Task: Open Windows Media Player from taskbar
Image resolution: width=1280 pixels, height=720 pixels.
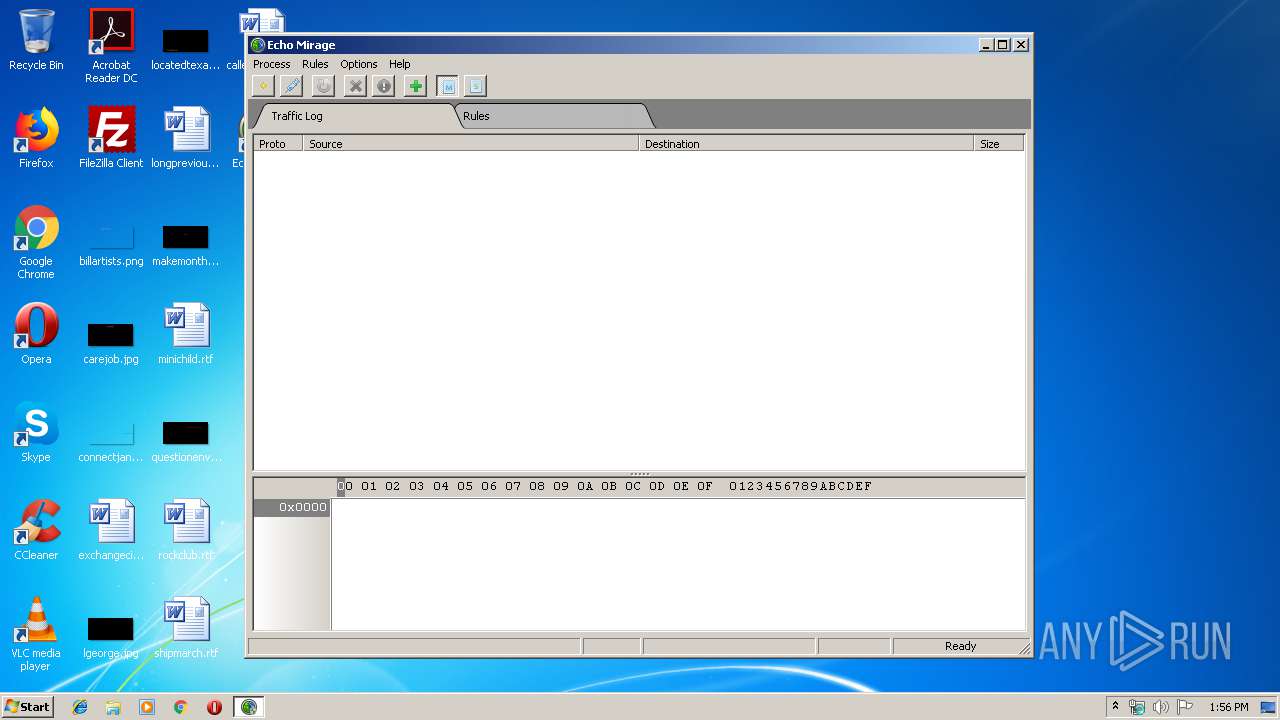Action: click(x=147, y=707)
